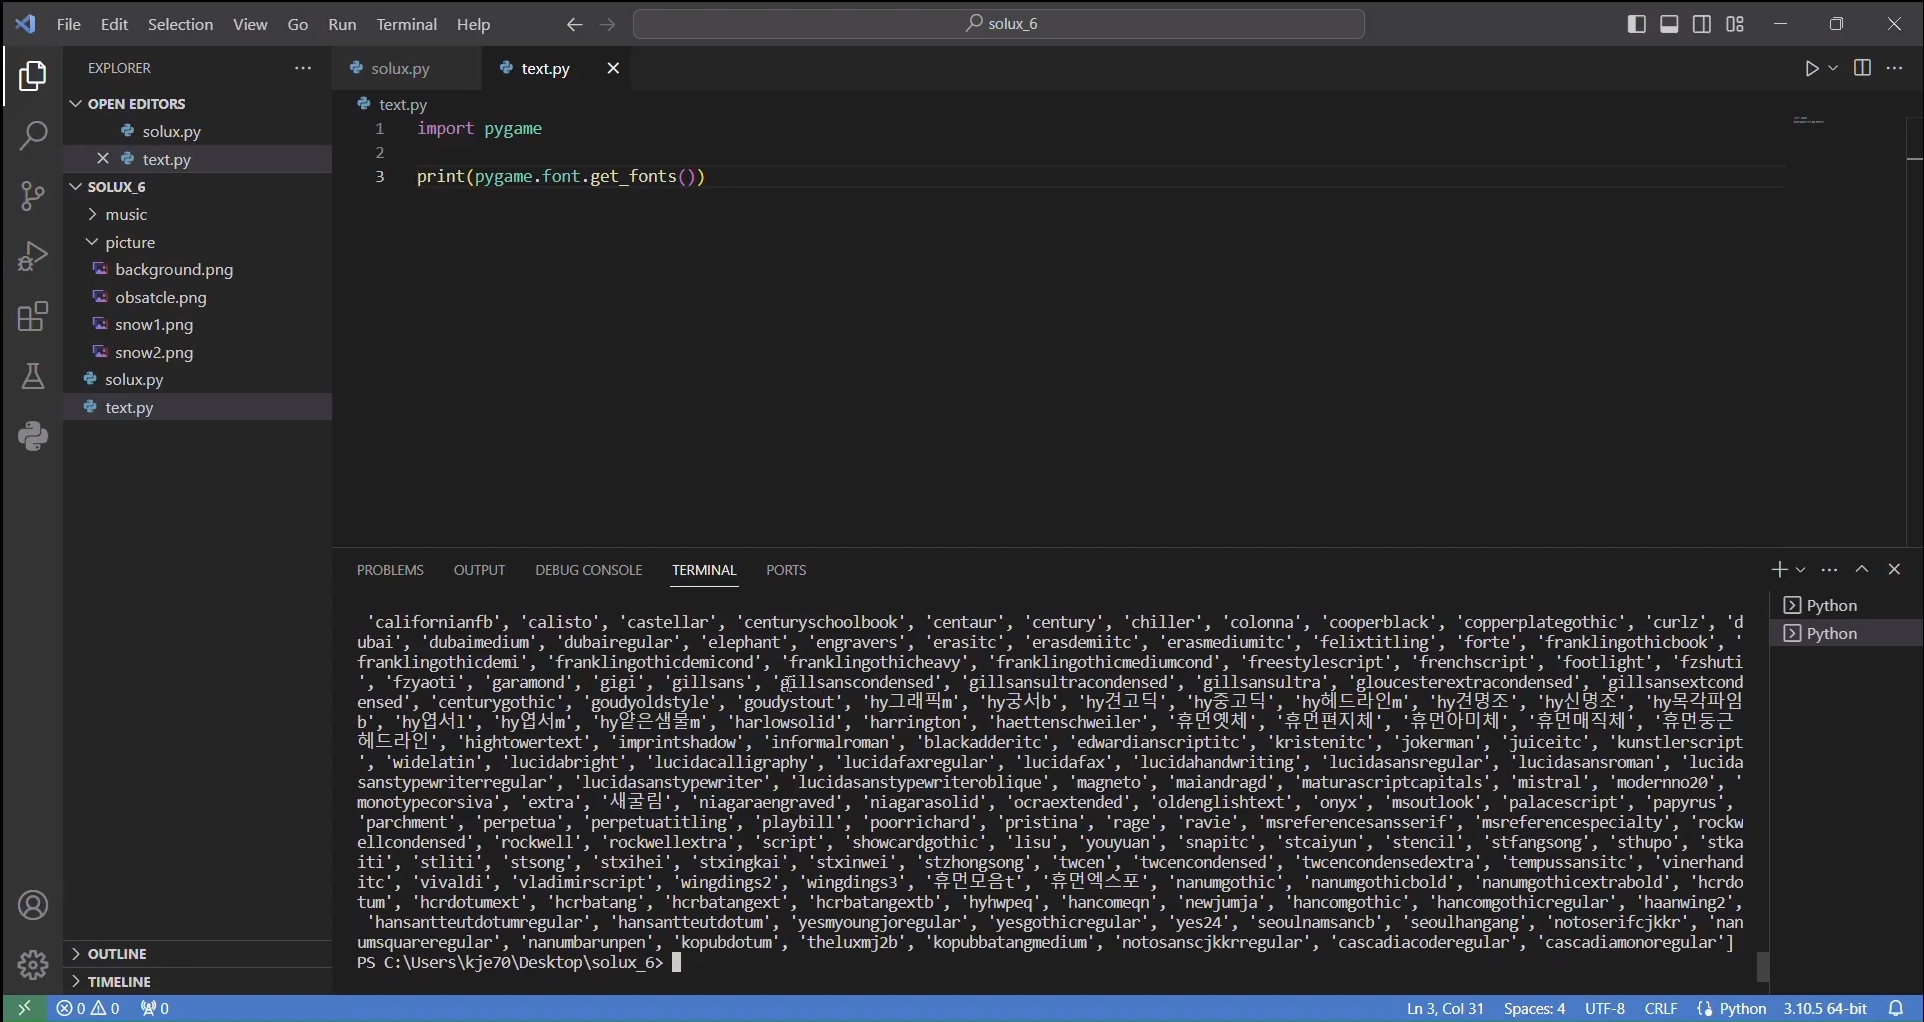
Task: Close text.py in Open Editors list
Action: pos(102,159)
